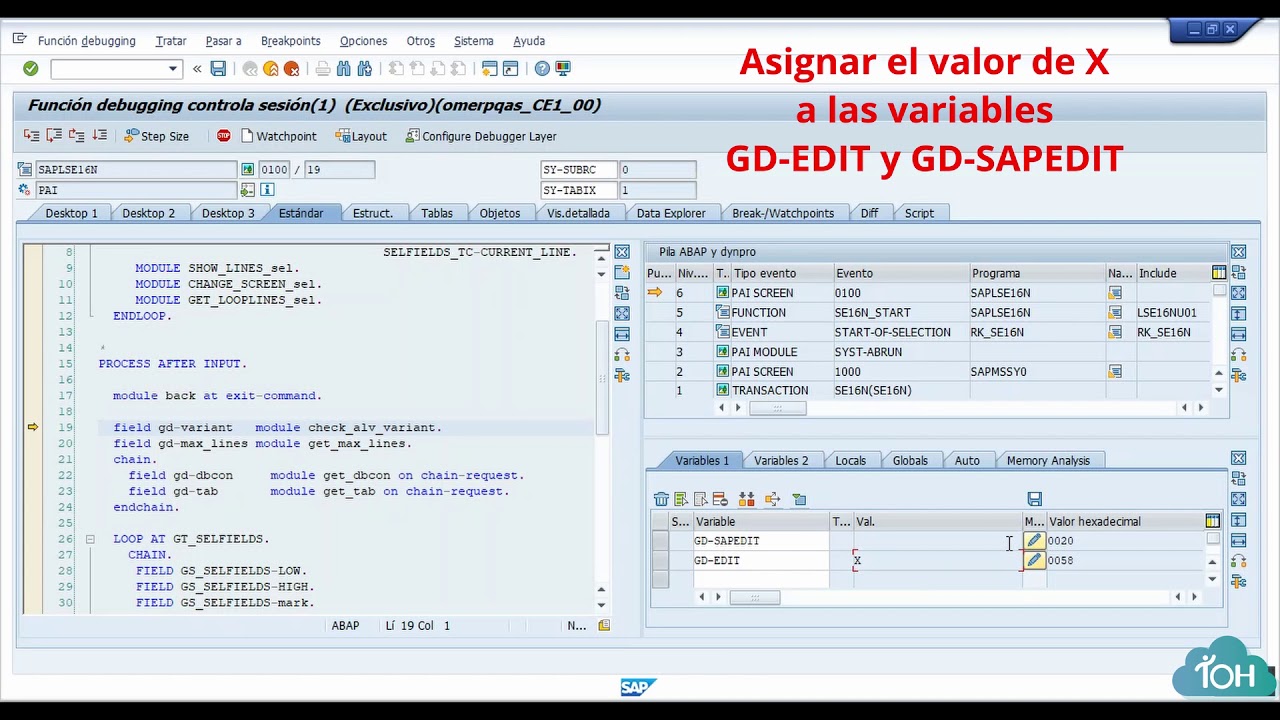This screenshot has height=720, width=1280.
Task: Click the Watchpoint button
Action: click(278, 136)
